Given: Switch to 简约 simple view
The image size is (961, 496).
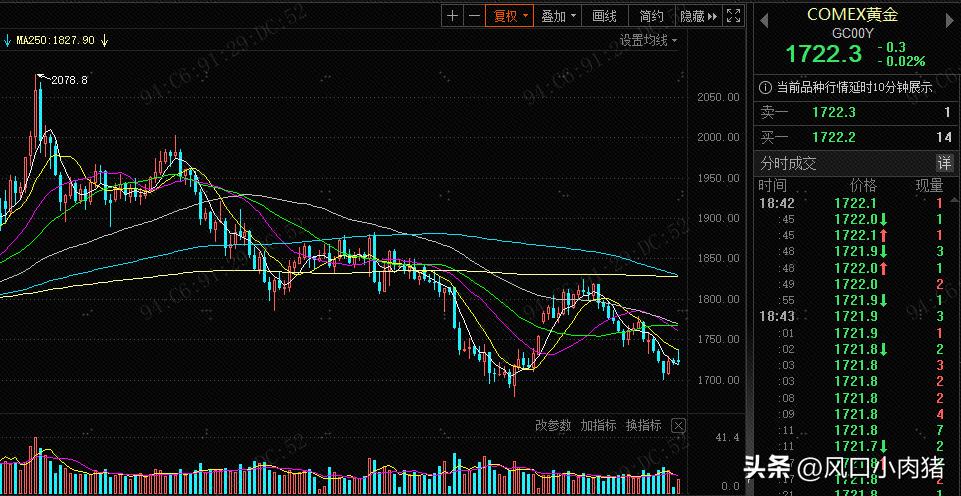Looking at the screenshot, I should pos(651,17).
